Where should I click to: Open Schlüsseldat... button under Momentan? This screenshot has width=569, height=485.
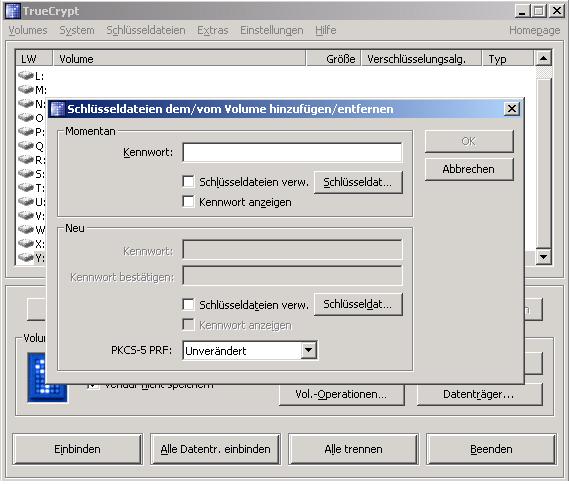(358, 182)
